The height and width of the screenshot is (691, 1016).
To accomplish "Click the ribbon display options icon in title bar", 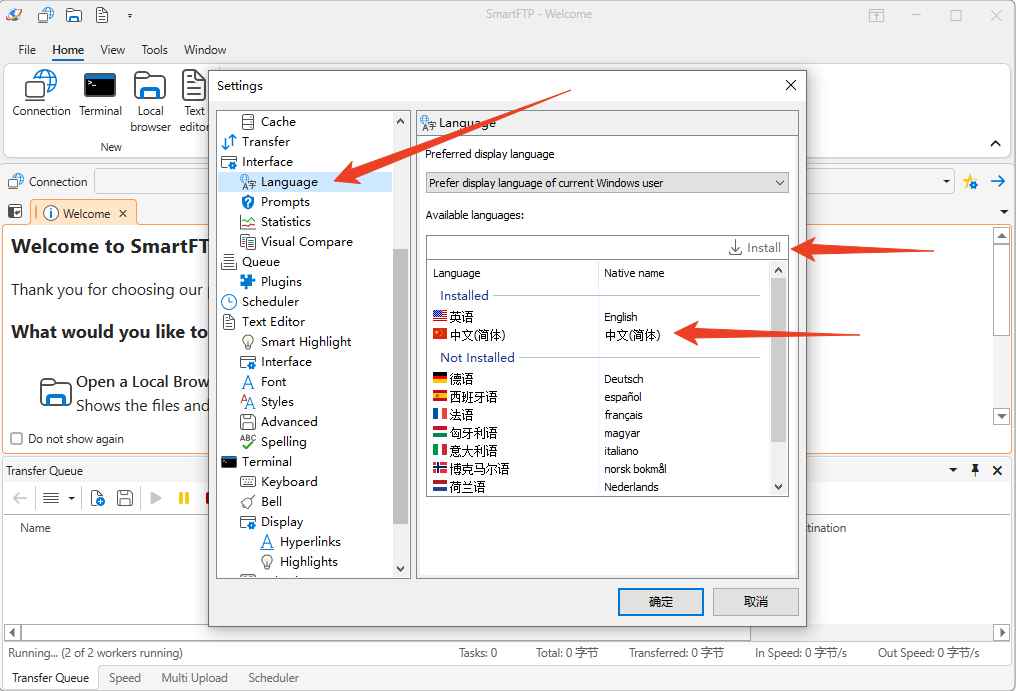I will coord(876,16).
